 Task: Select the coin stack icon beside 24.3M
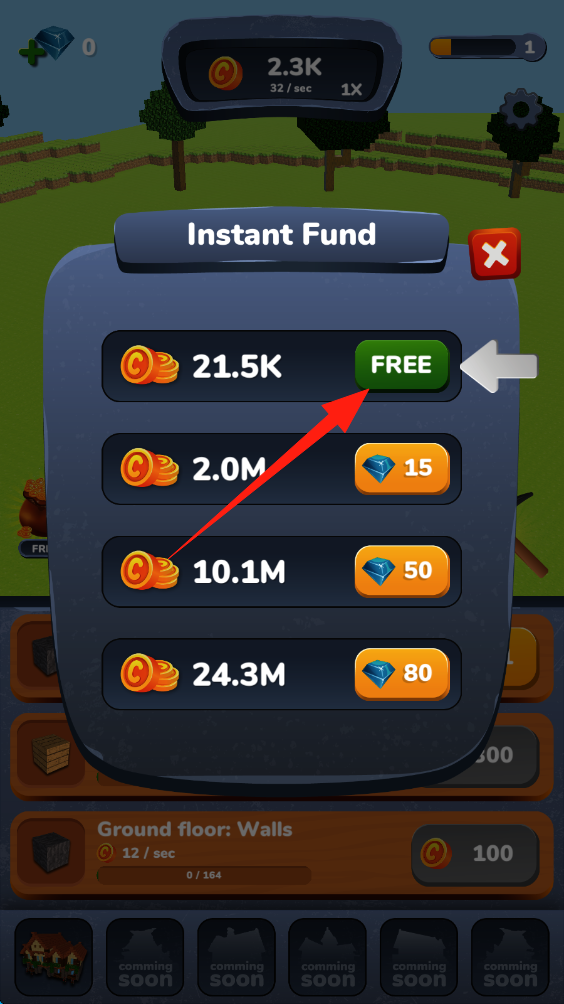149,673
